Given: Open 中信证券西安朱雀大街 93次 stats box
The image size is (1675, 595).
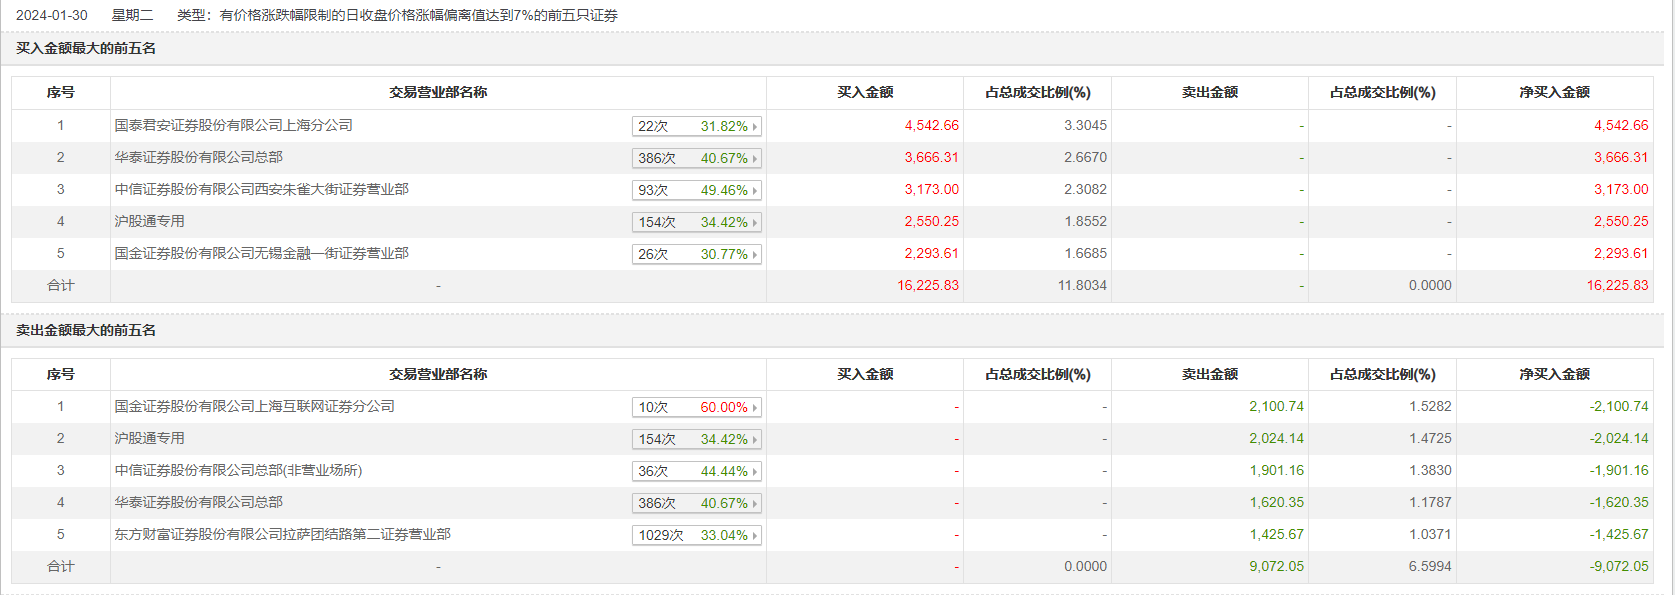Looking at the screenshot, I should click(x=697, y=190).
